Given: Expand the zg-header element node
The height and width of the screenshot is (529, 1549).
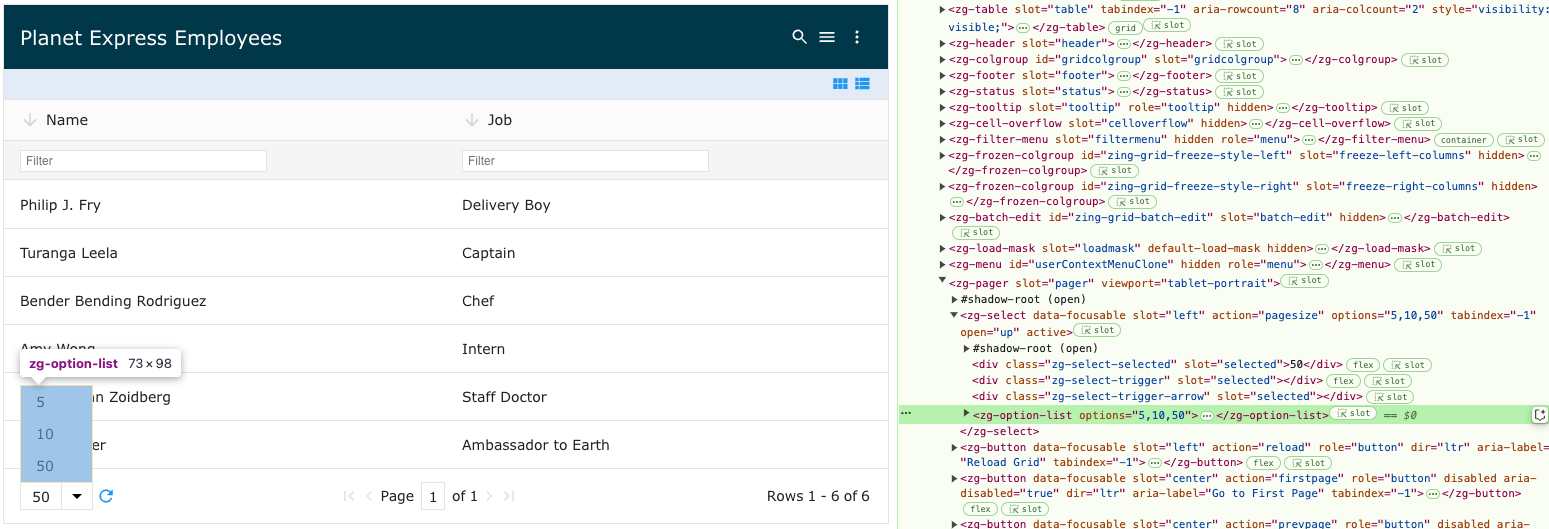Looking at the screenshot, I should click(942, 44).
